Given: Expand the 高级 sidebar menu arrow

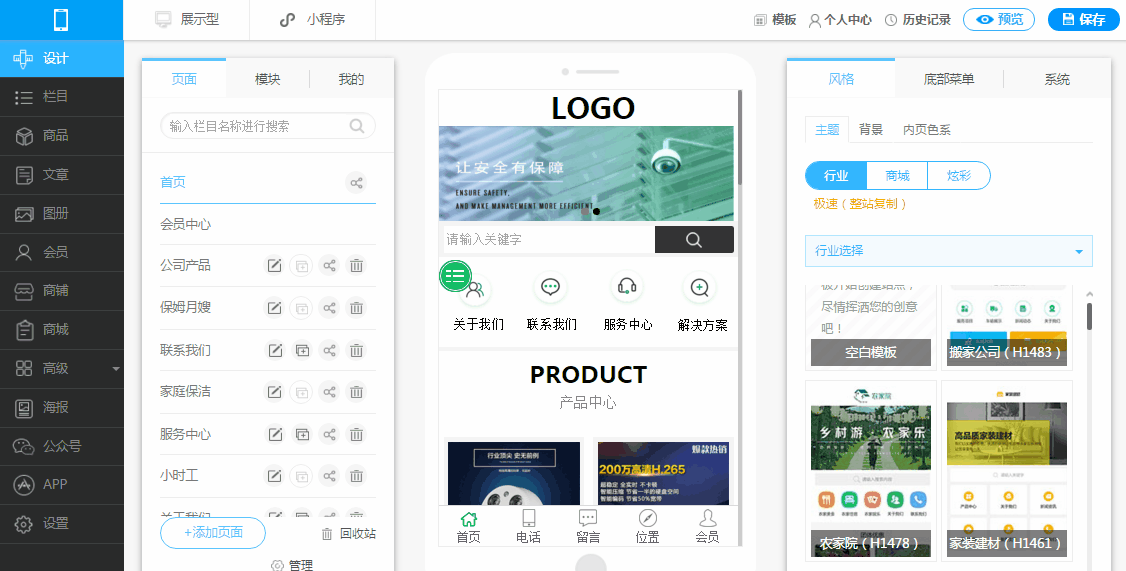Looking at the screenshot, I should [x=116, y=368].
